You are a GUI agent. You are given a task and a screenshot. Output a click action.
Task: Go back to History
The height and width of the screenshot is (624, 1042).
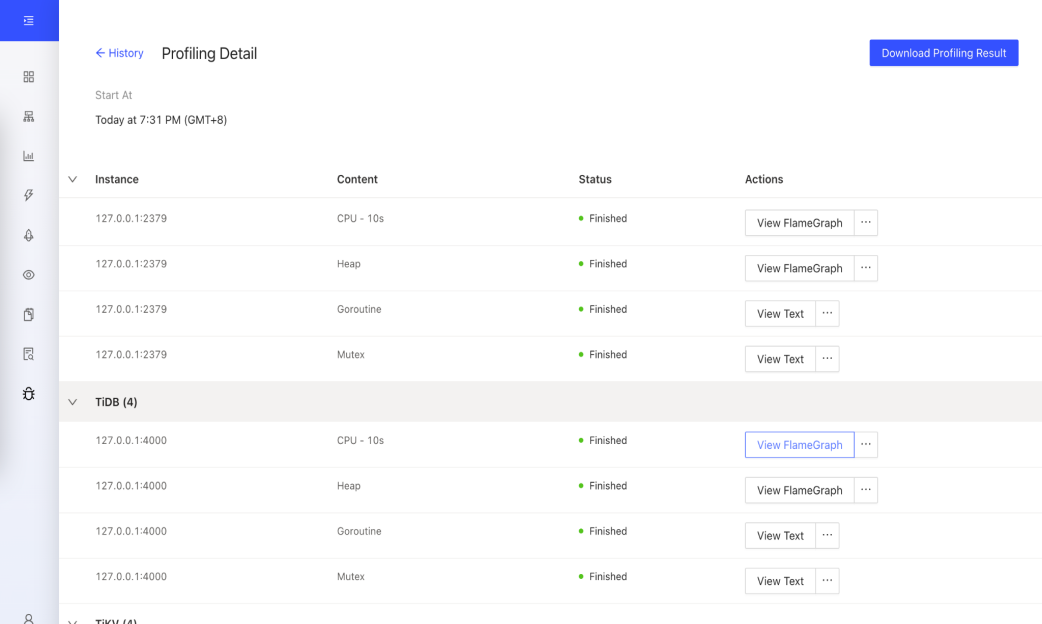pyautogui.click(x=119, y=53)
